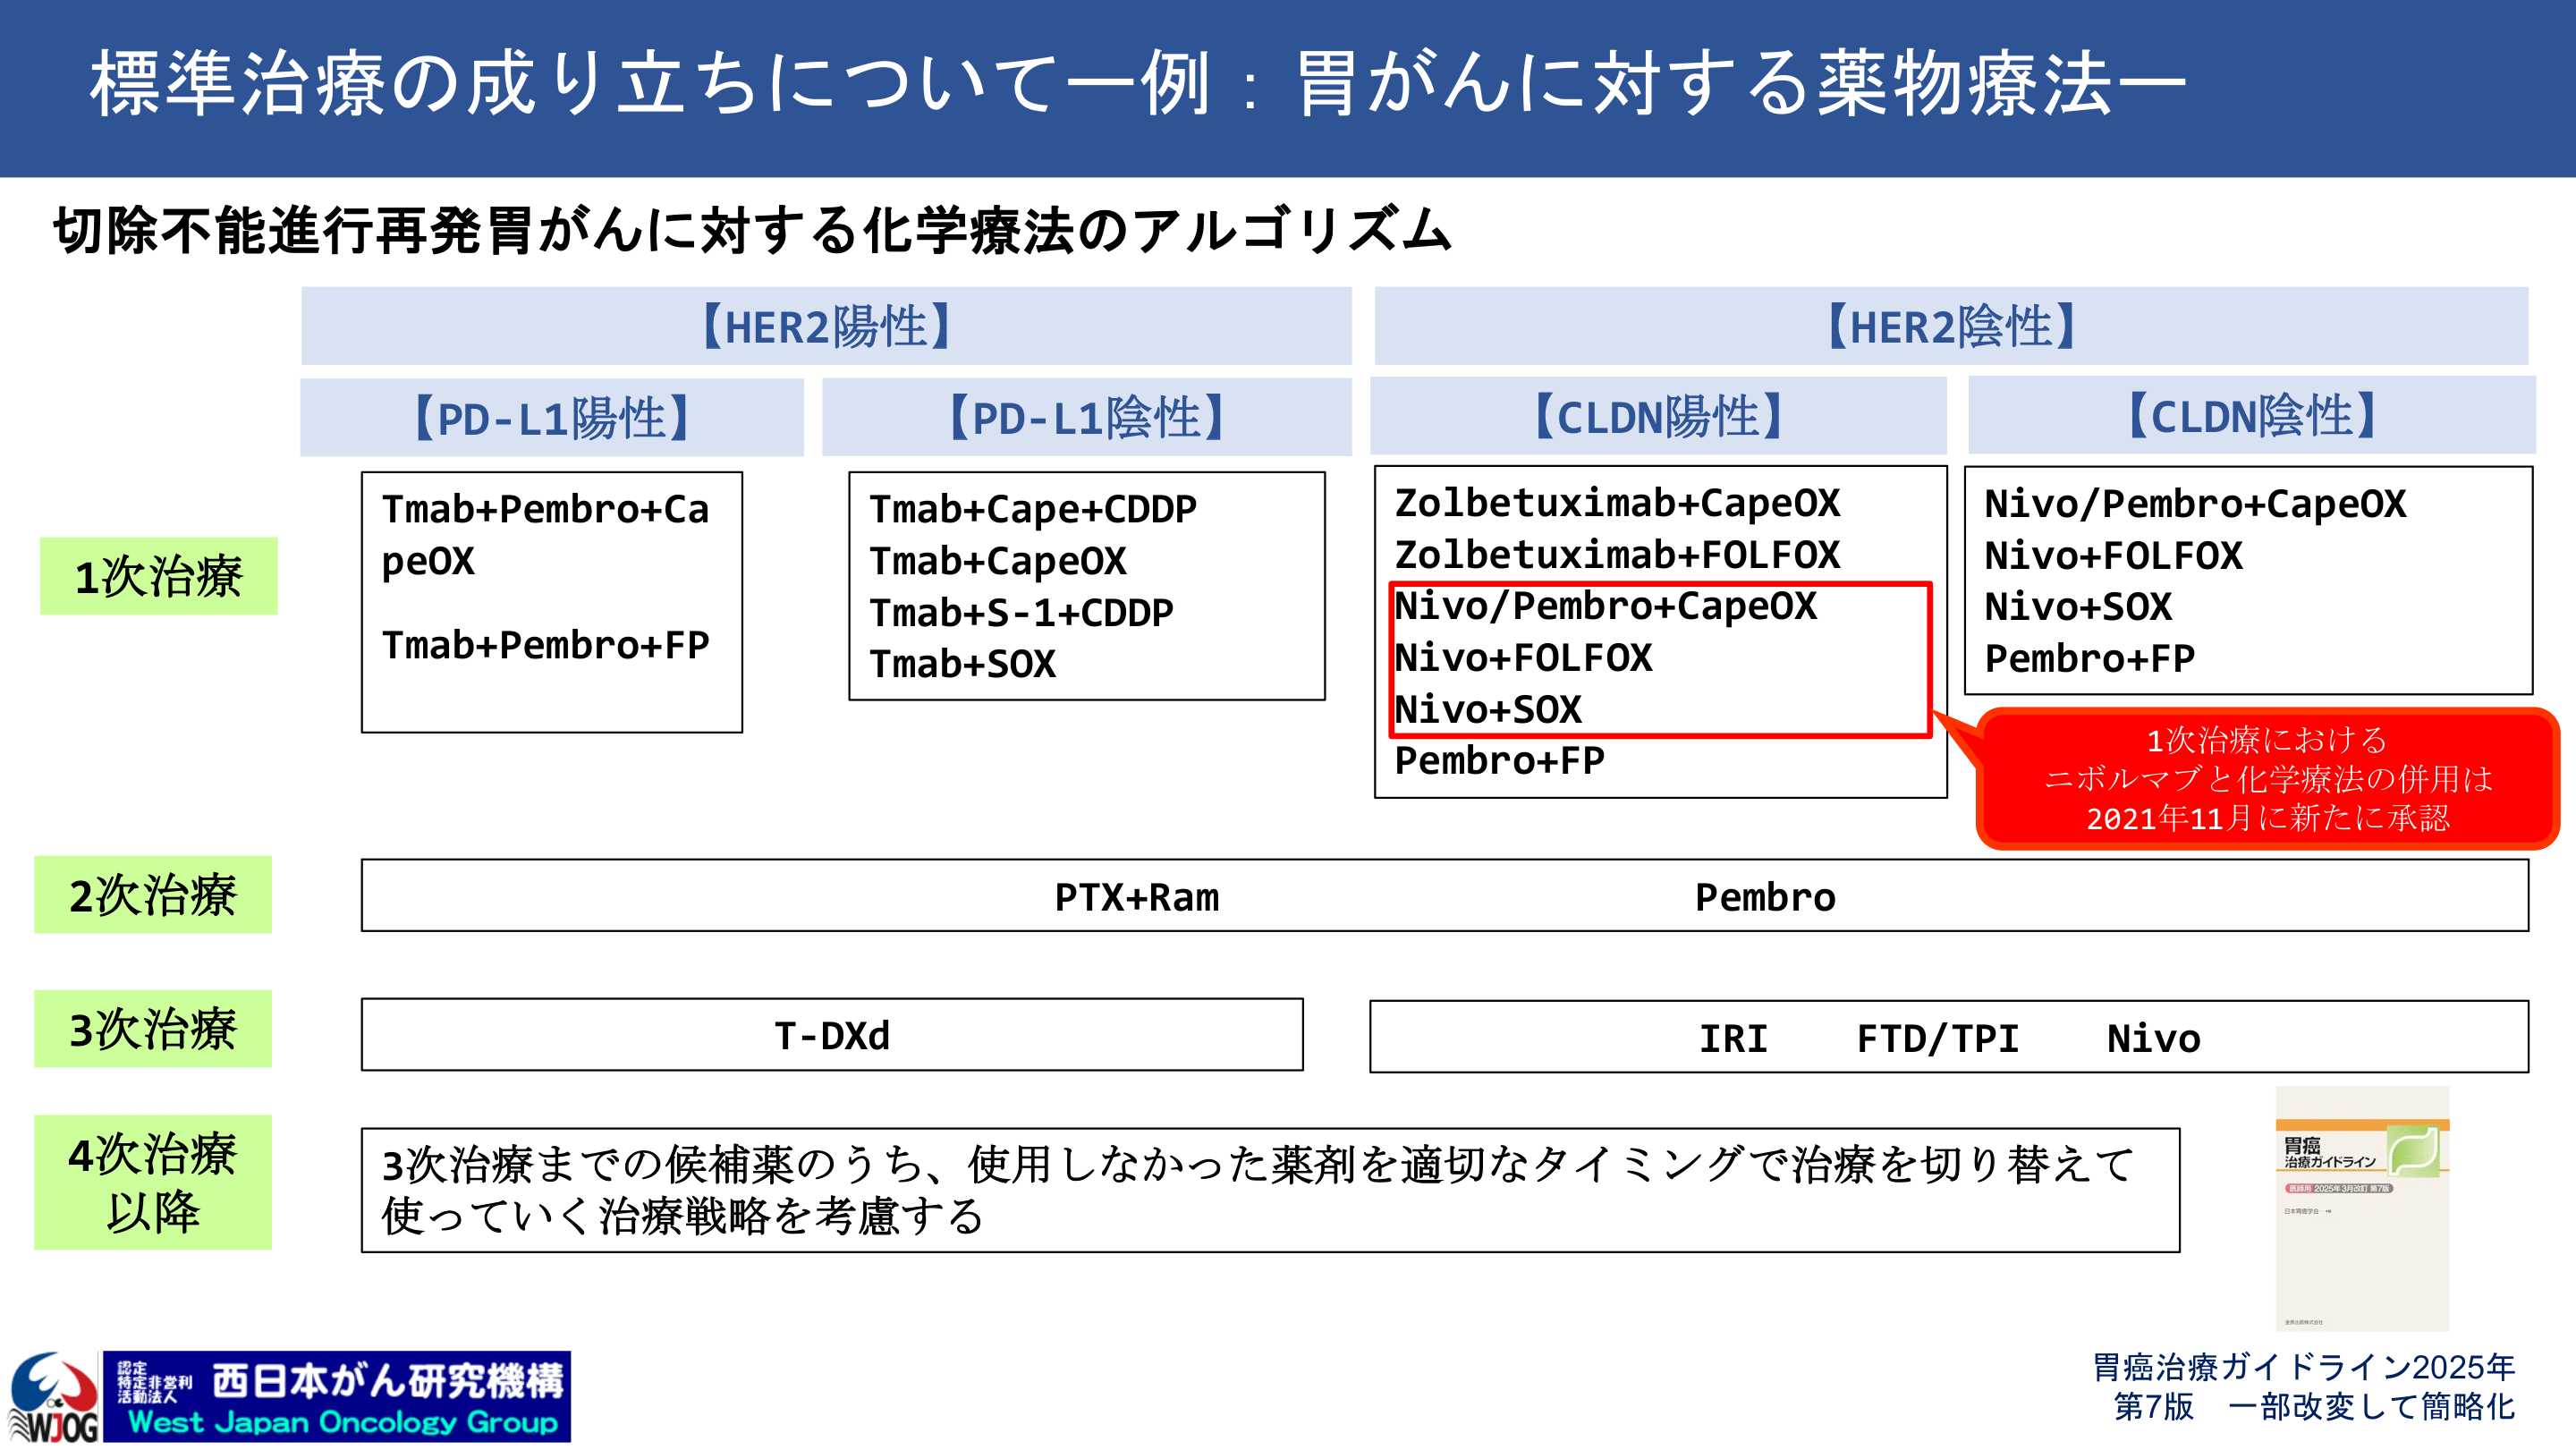The image size is (2576, 1450).
Task: Click the slide title in blue header
Action: tap(1137, 84)
